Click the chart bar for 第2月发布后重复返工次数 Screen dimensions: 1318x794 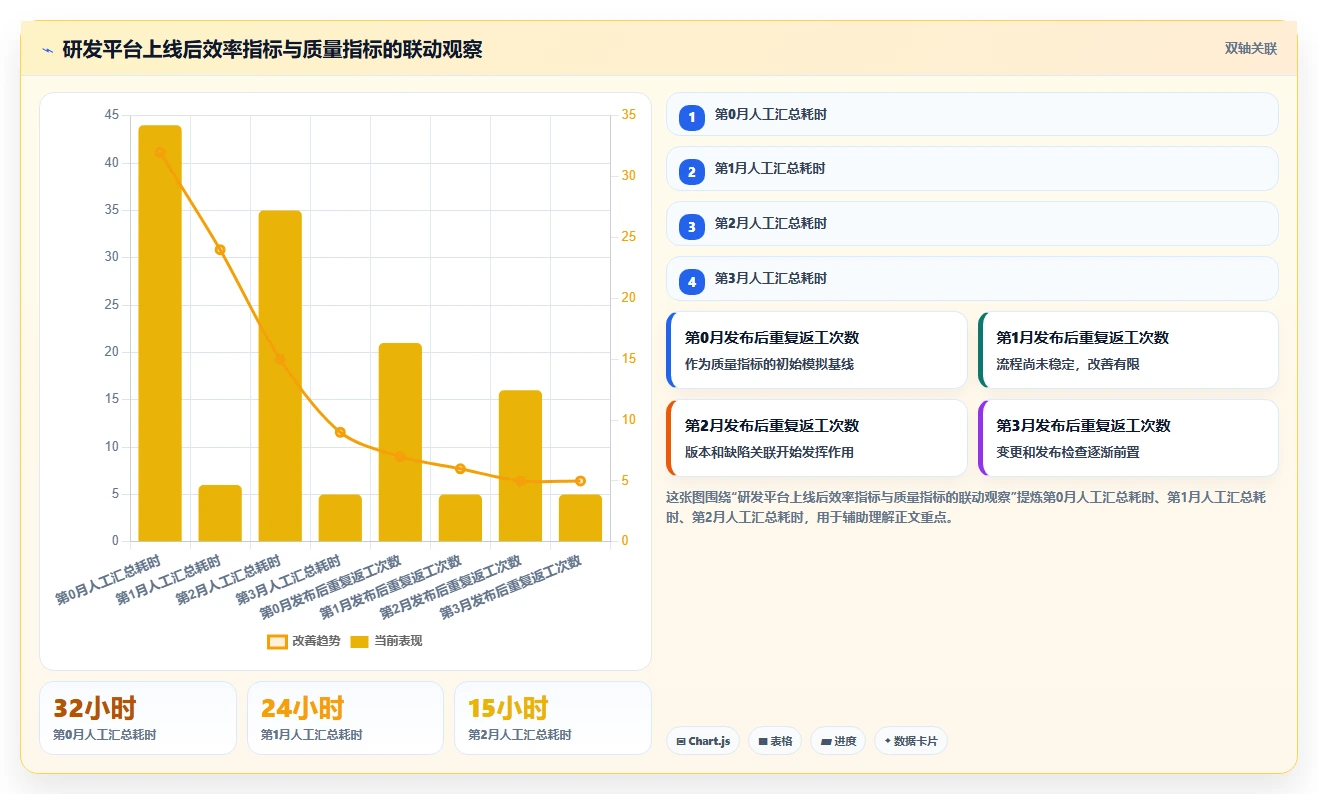tap(520, 466)
